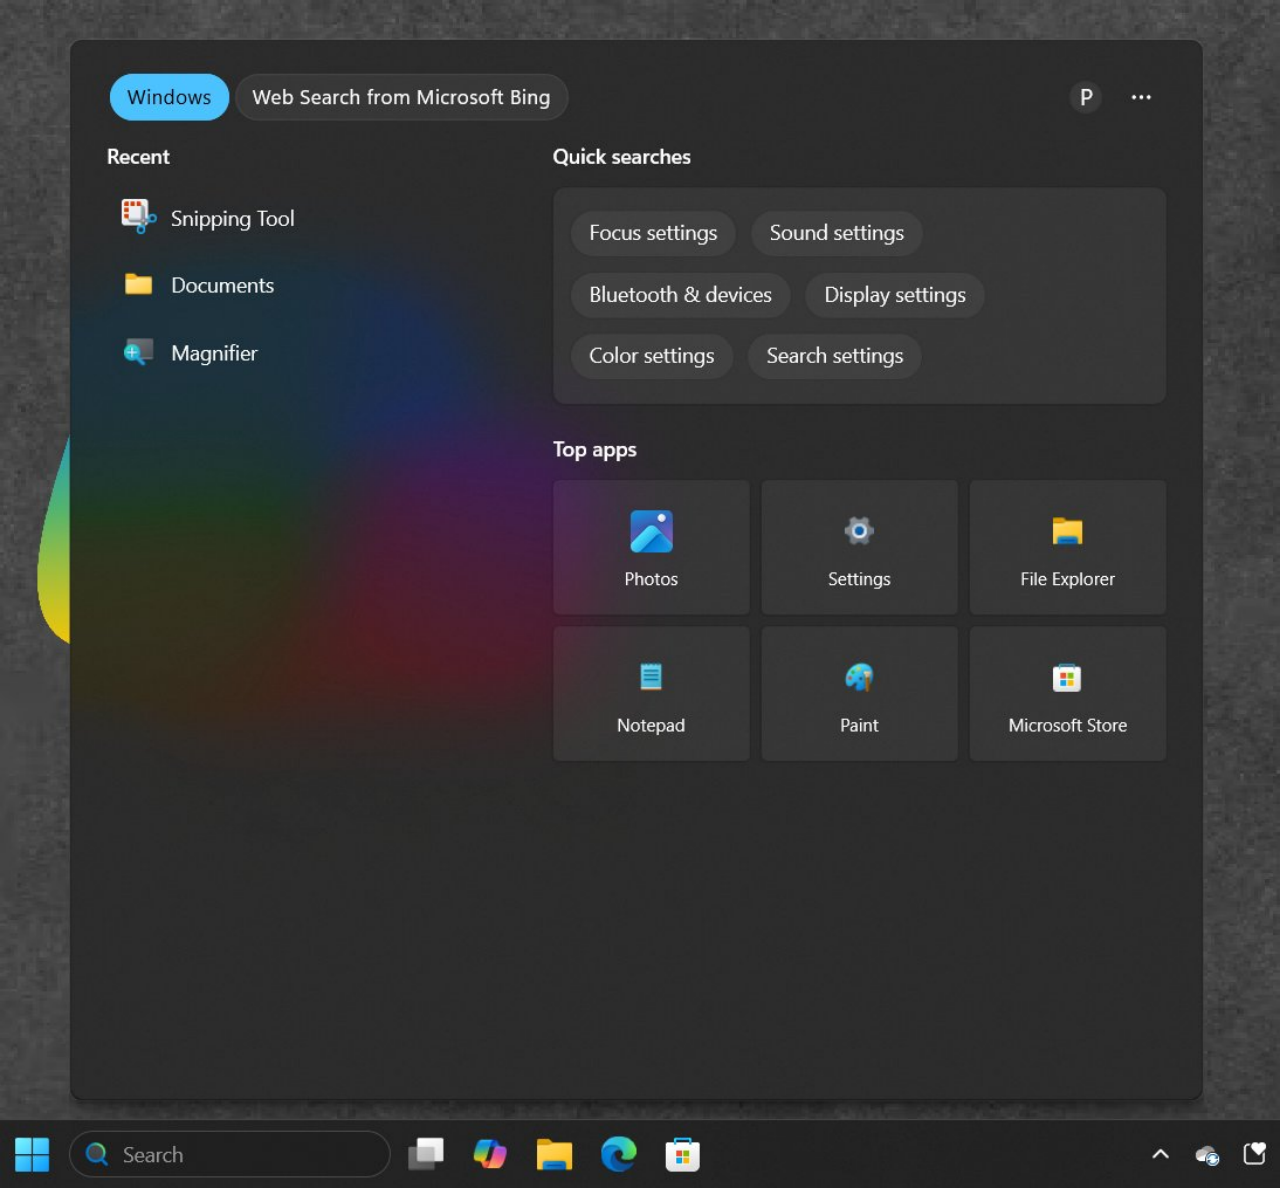Launch Magnifier from Recent list
The image size is (1280, 1188).
click(190, 353)
